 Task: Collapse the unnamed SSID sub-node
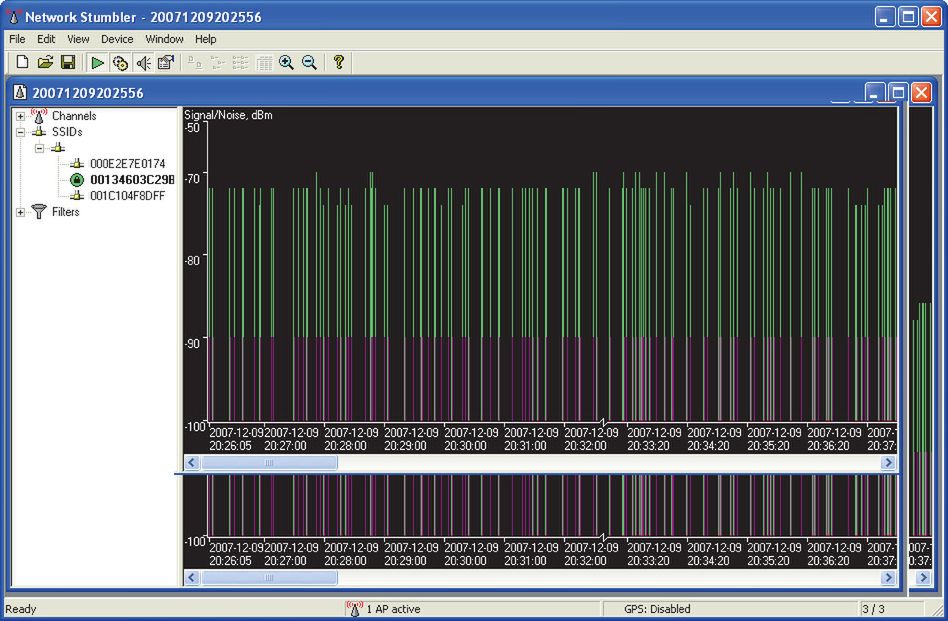point(40,148)
